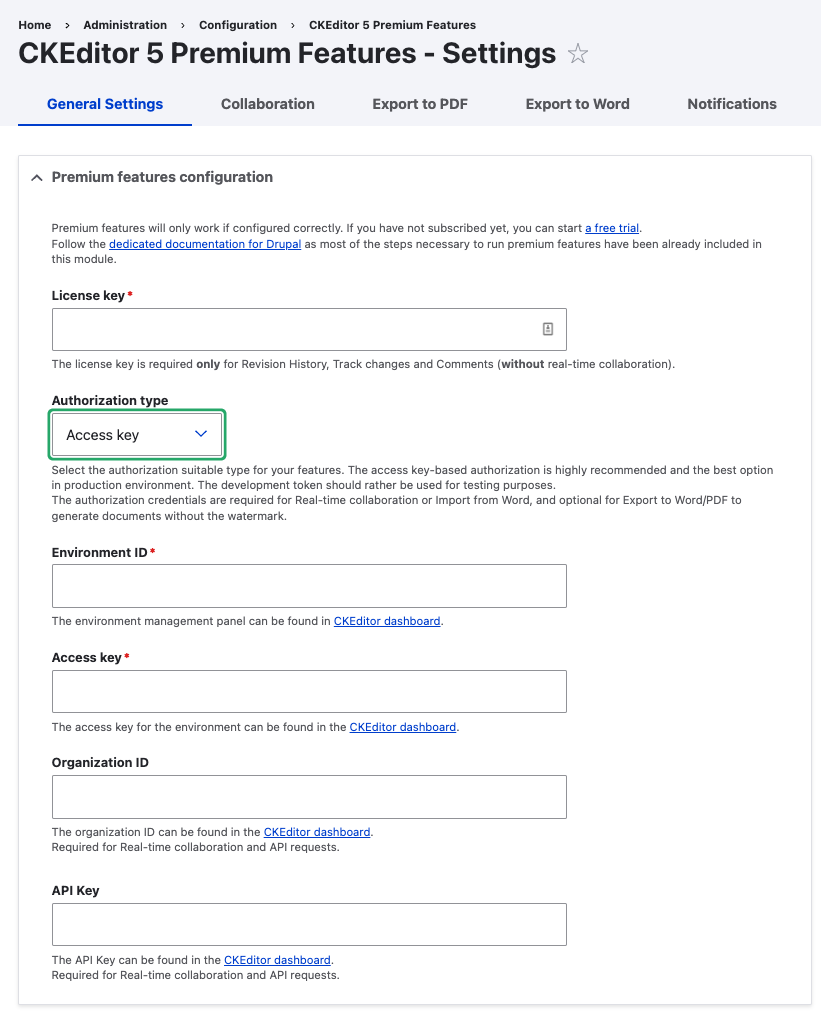Focus the Access key text field
The width and height of the screenshot is (821, 1012).
309,691
